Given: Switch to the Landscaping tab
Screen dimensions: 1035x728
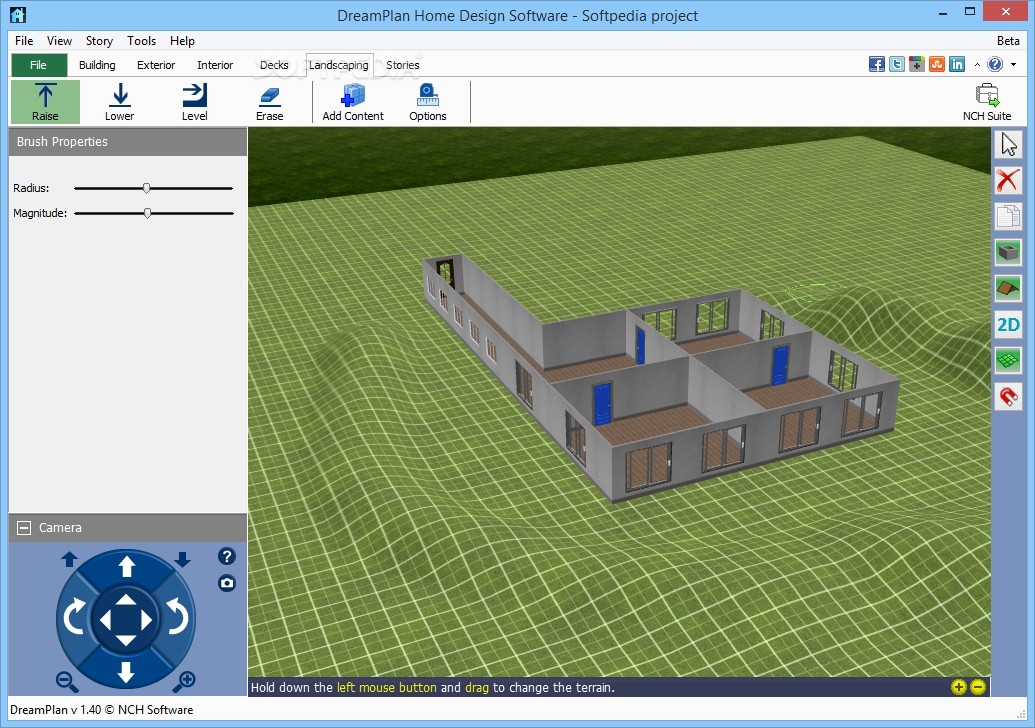Looking at the screenshot, I should click(339, 65).
